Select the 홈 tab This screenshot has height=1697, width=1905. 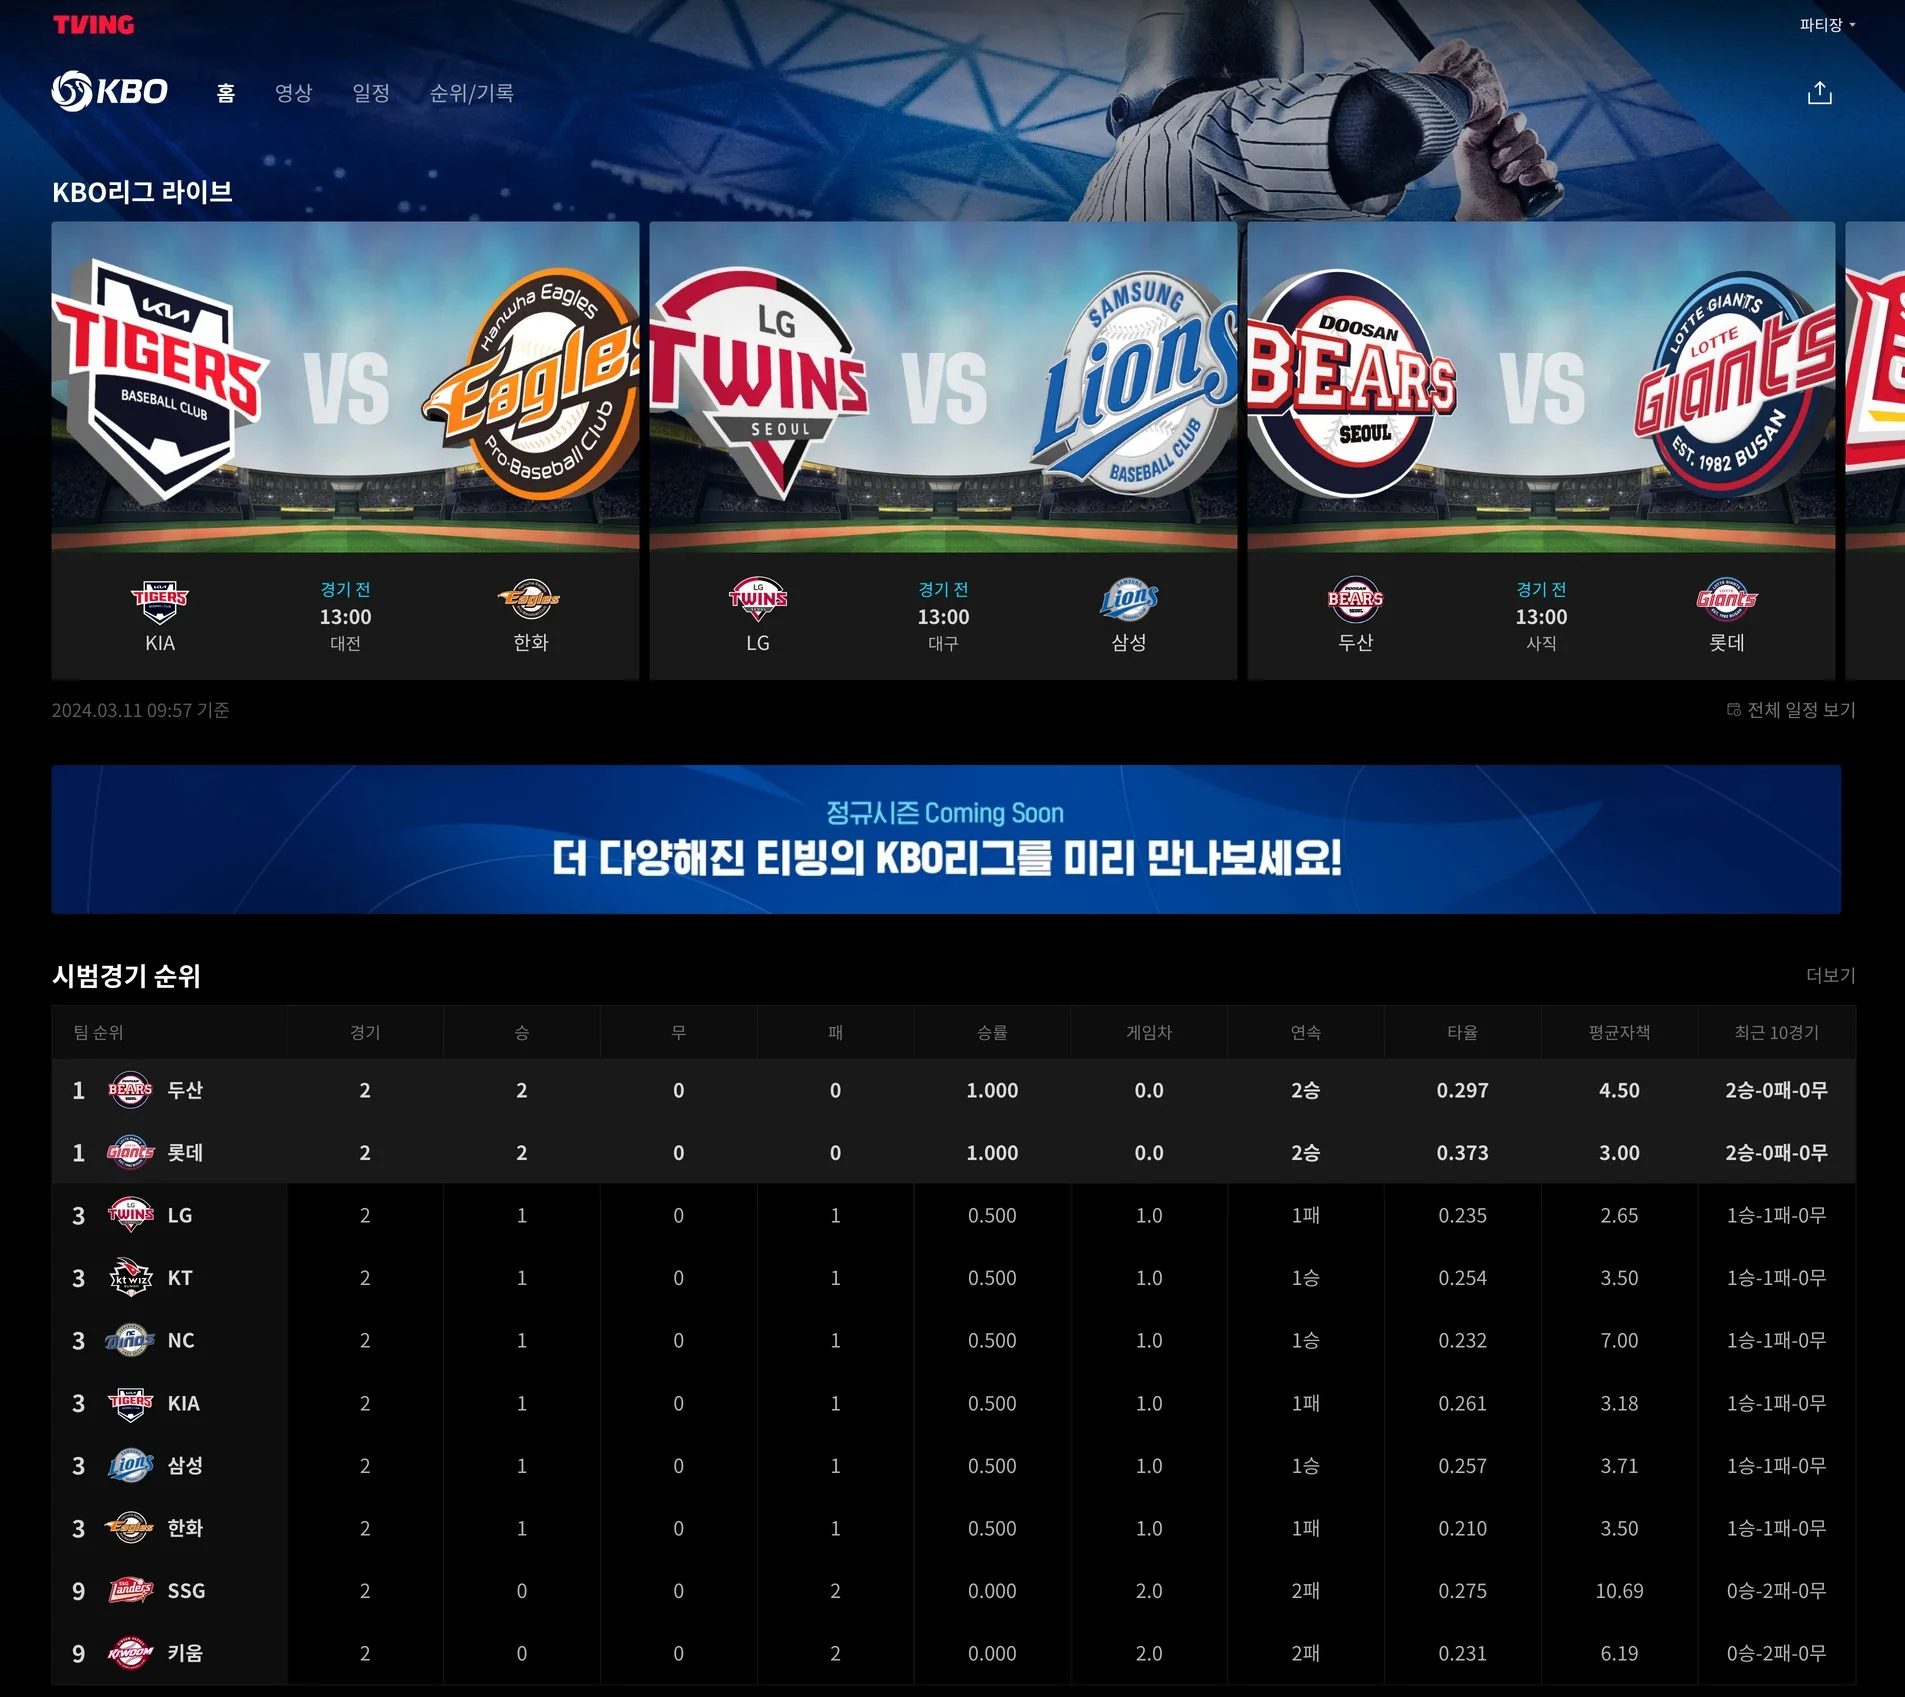coord(226,93)
